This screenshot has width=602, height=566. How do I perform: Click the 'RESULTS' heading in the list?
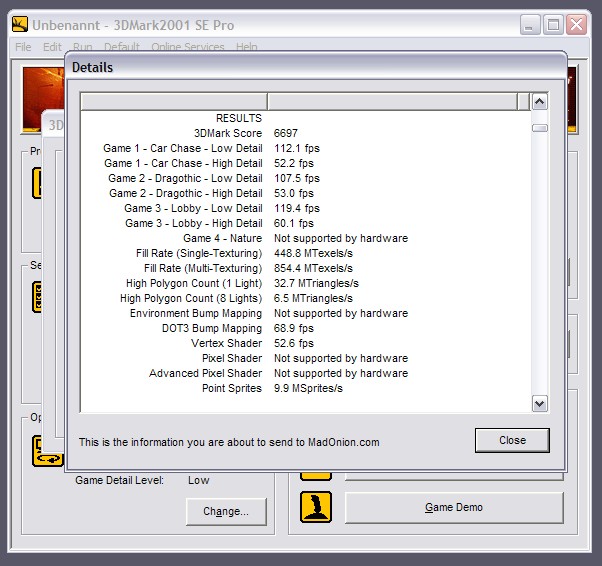[x=239, y=118]
